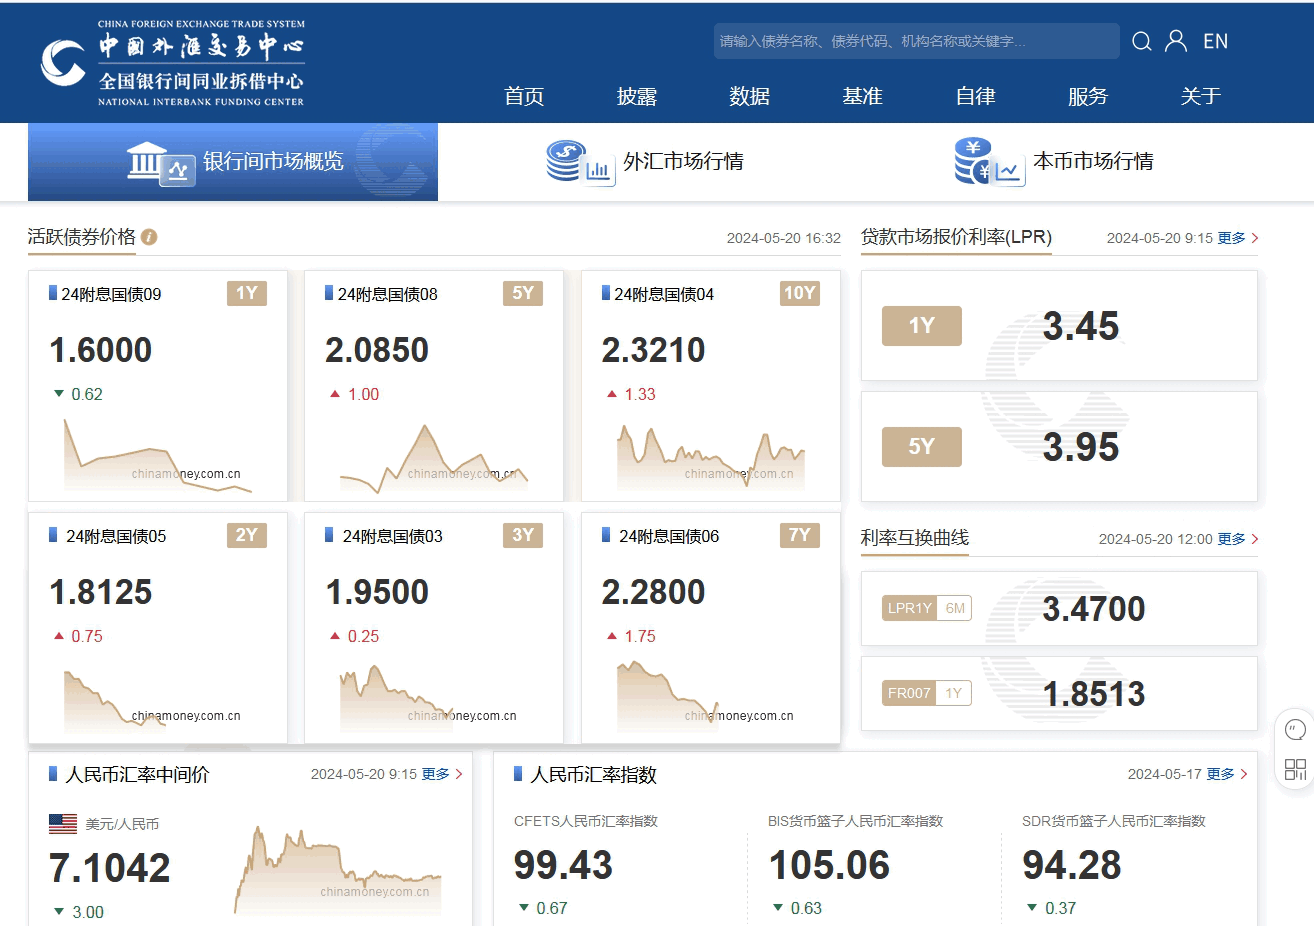The height and width of the screenshot is (926, 1314).
Task: Click the swap rate 3.4700
Action: pyautogui.click(x=1094, y=609)
